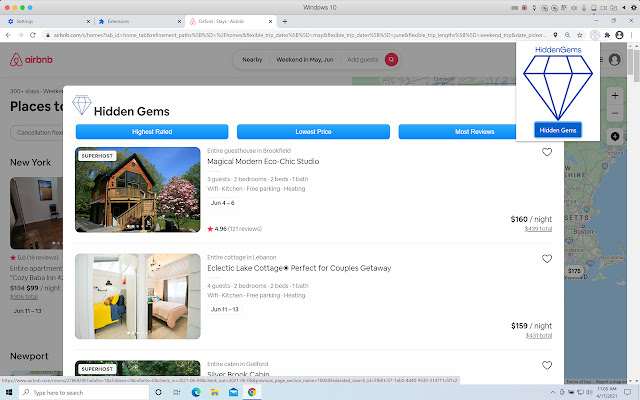This screenshot has height=400, width=640.
Task: Sort listings by Most Reviews
Action: [458, 132]
